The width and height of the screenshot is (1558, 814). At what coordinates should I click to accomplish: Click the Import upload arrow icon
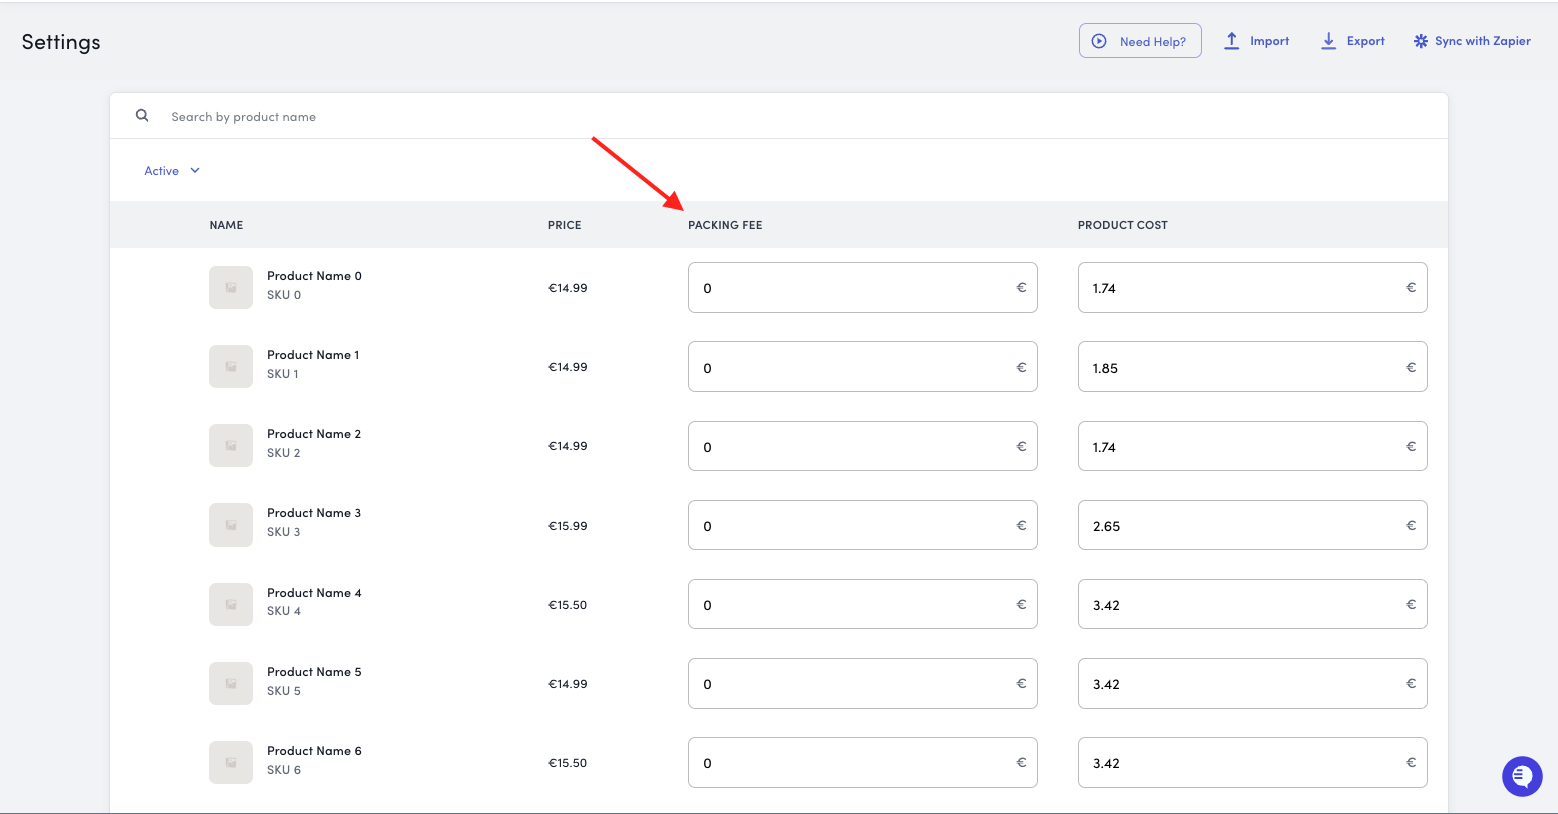pyautogui.click(x=1232, y=41)
